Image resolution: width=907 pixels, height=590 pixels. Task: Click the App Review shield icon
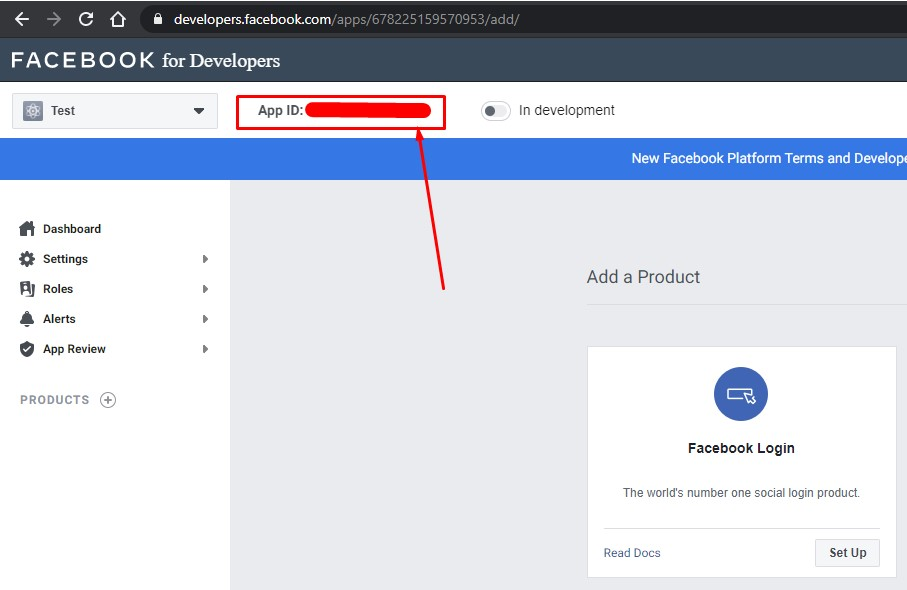tap(27, 349)
